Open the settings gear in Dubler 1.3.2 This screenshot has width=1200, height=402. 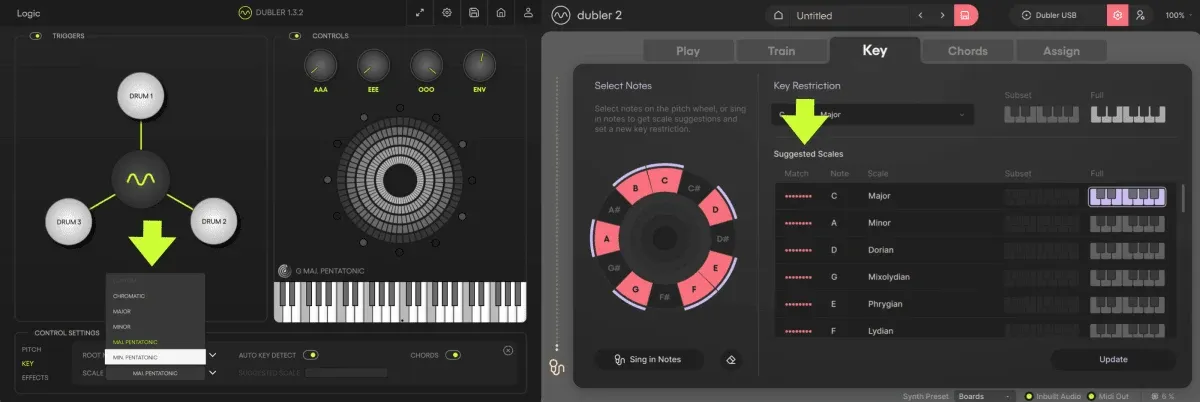click(x=447, y=13)
